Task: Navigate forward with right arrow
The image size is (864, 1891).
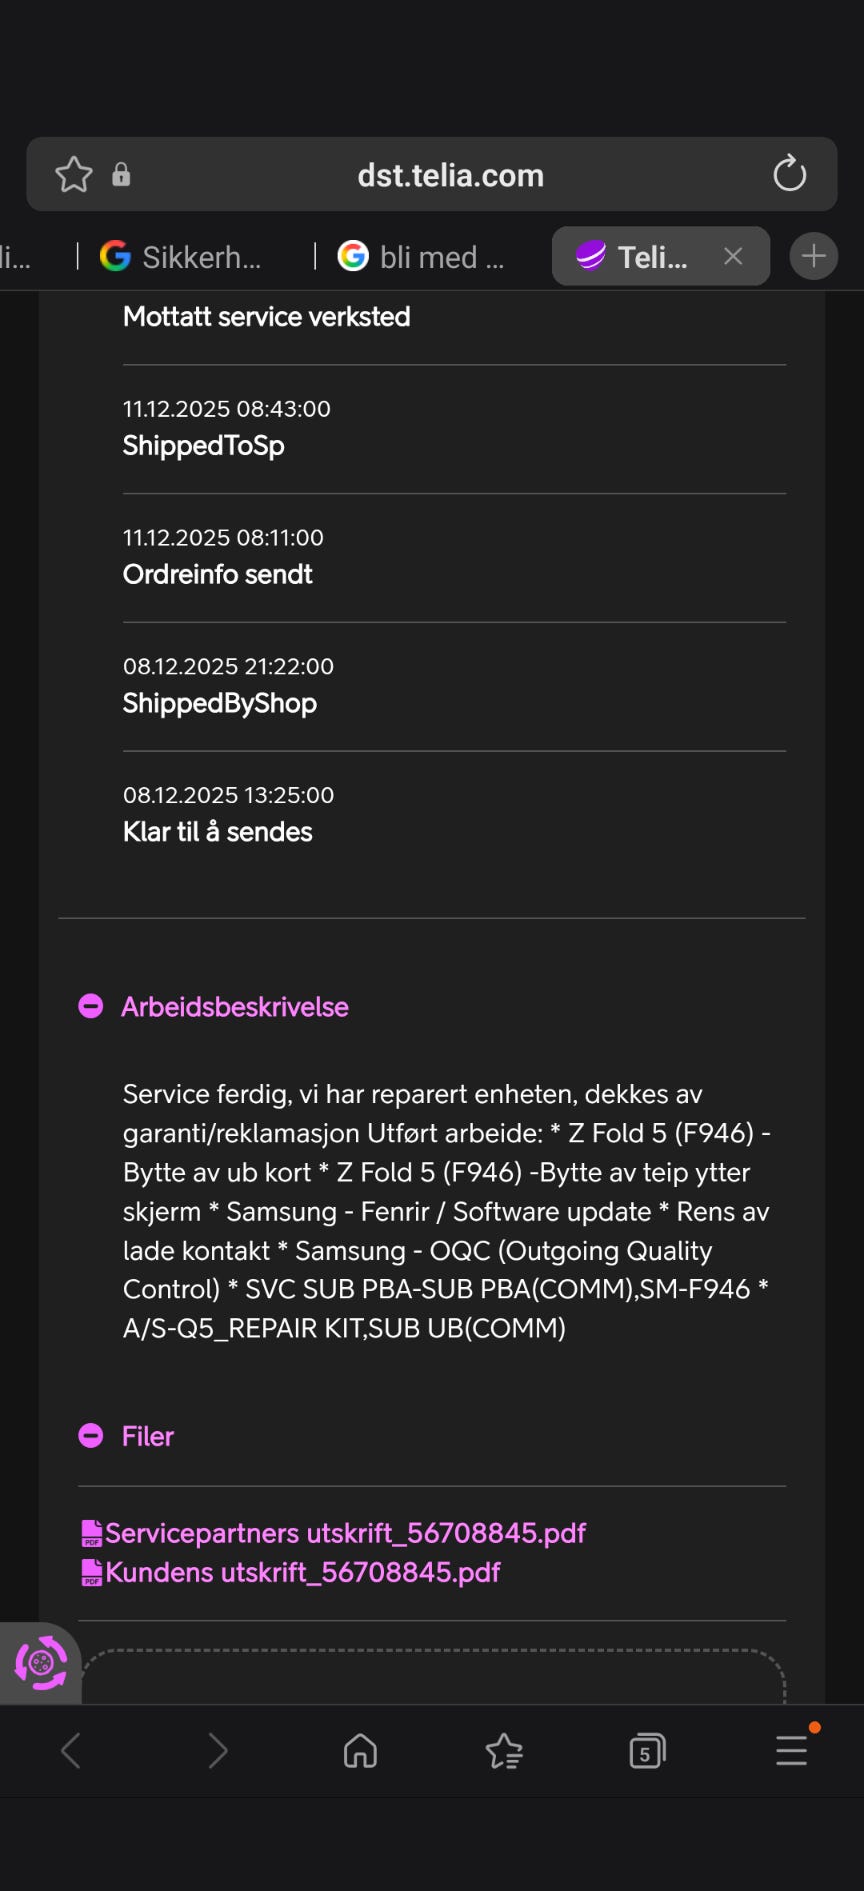Action: (x=217, y=1750)
